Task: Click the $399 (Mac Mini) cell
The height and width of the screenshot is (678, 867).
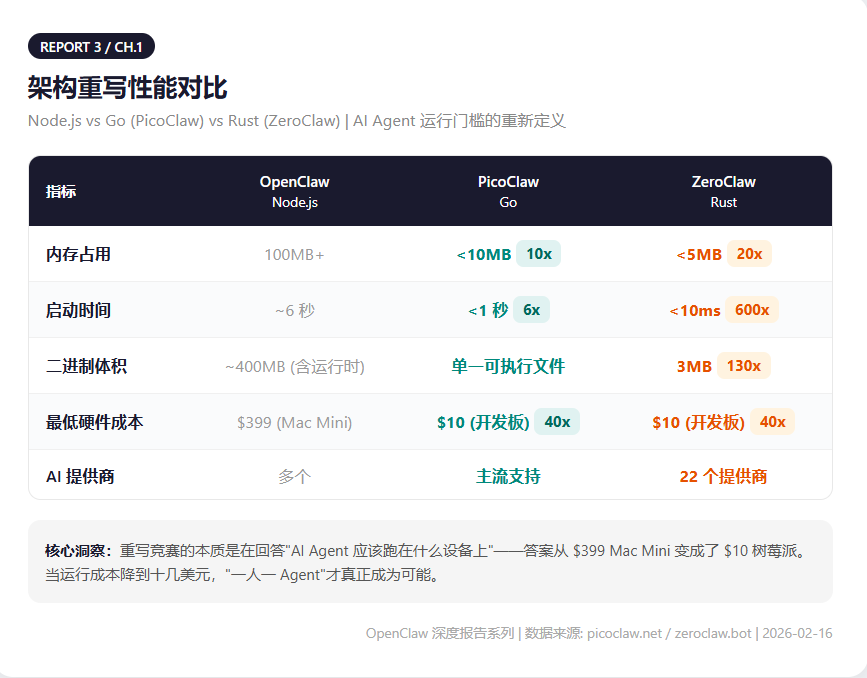Action: 294,422
